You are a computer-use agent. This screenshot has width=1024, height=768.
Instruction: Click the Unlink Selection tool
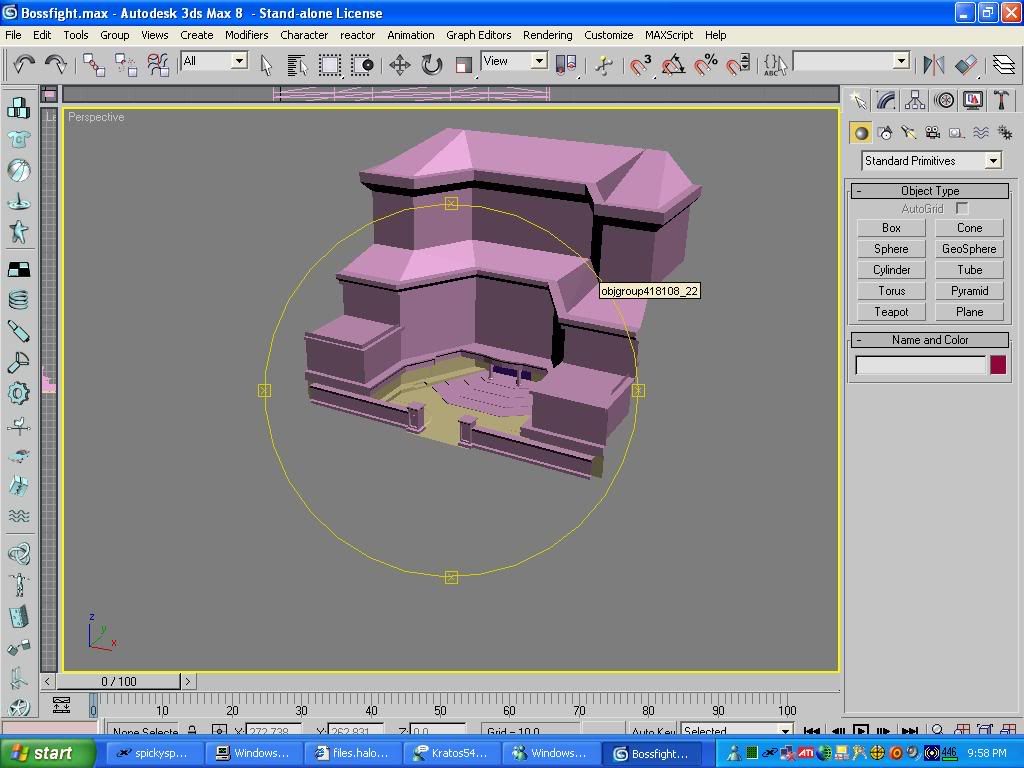pos(125,64)
